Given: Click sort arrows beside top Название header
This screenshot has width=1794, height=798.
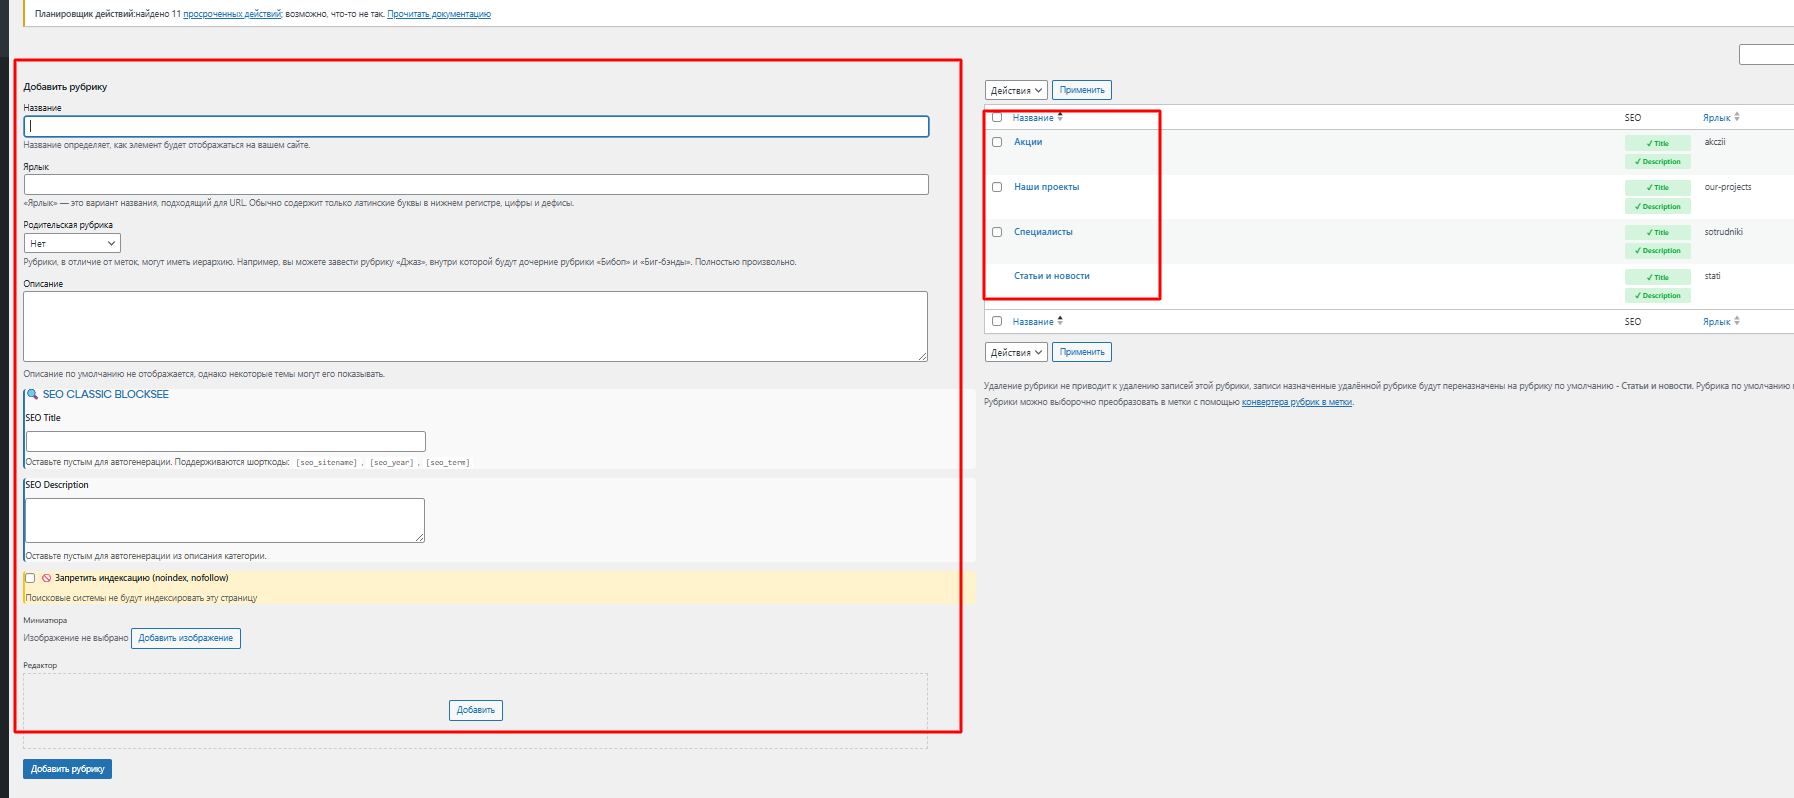Looking at the screenshot, I should pyautogui.click(x=1060, y=117).
